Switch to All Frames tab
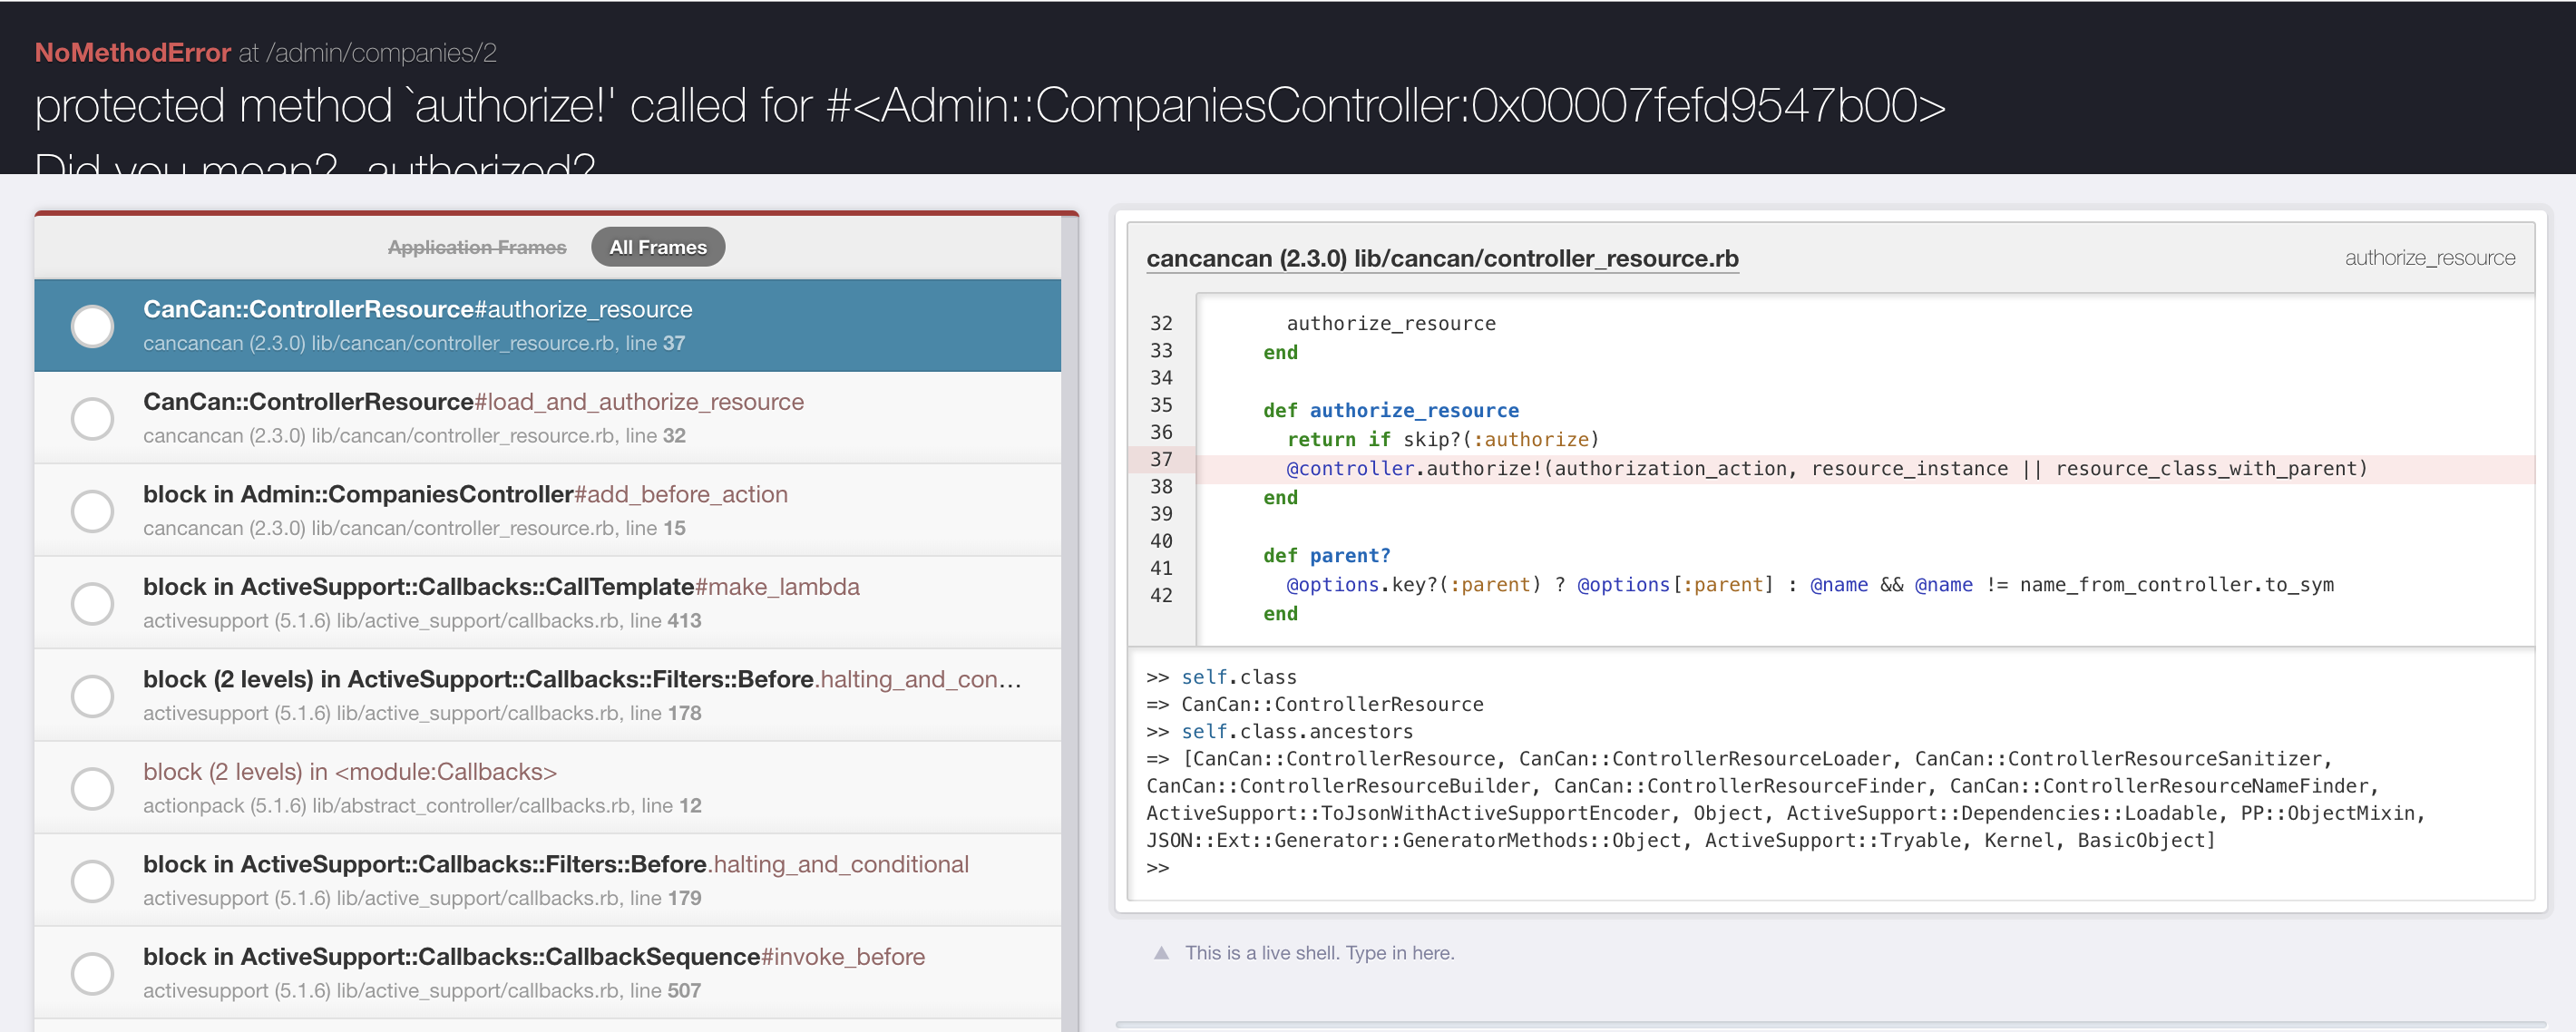The height and width of the screenshot is (1032, 2576). pyautogui.click(x=658, y=247)
